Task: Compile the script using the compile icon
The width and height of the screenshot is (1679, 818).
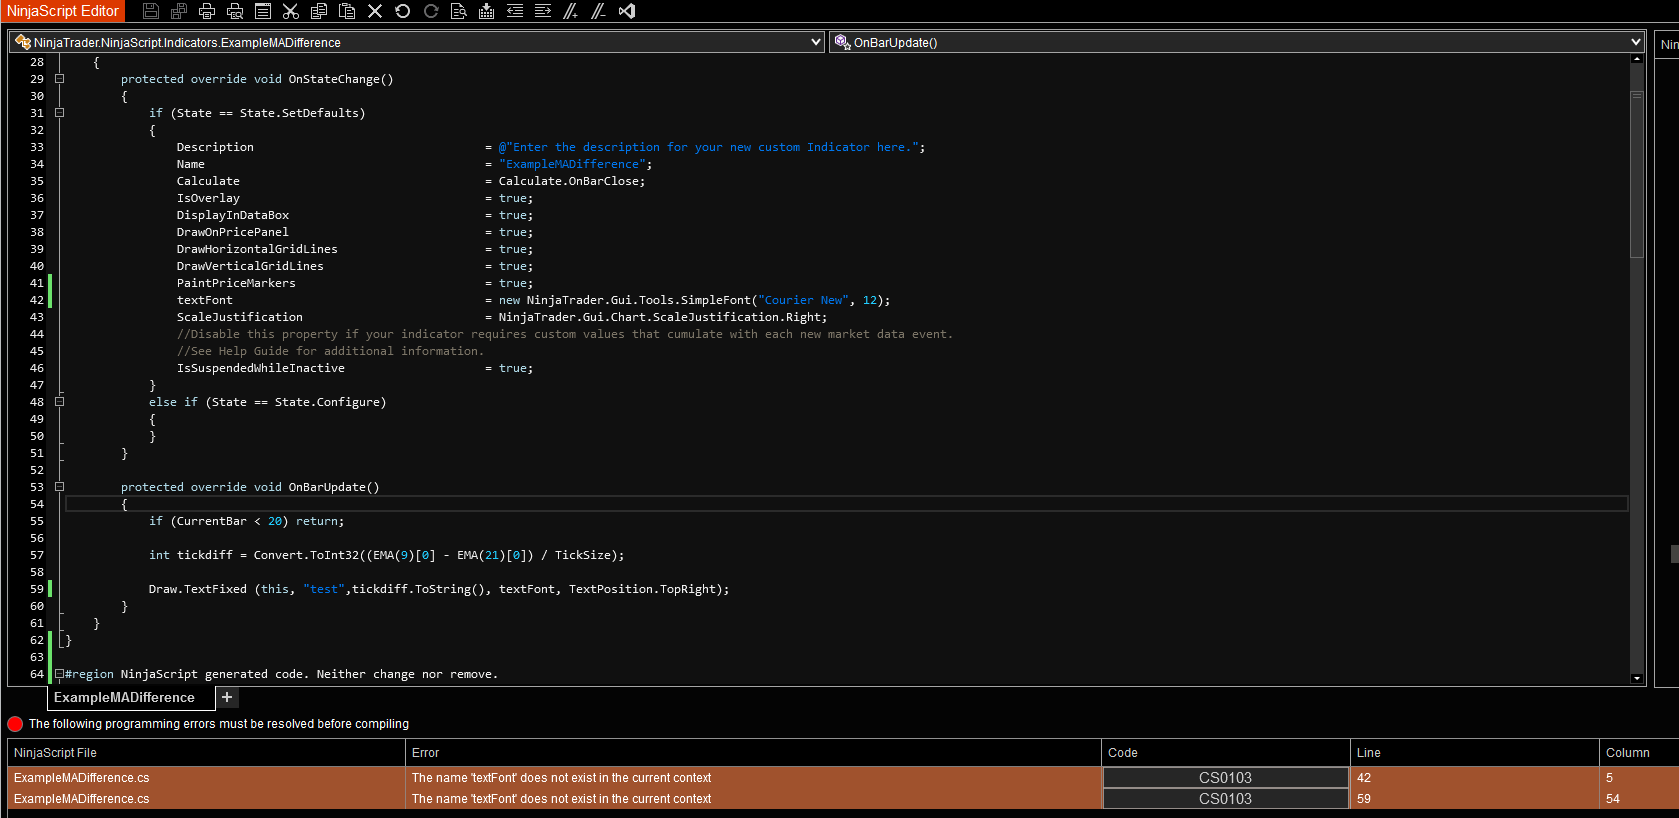Action: (x=487, y=11)
